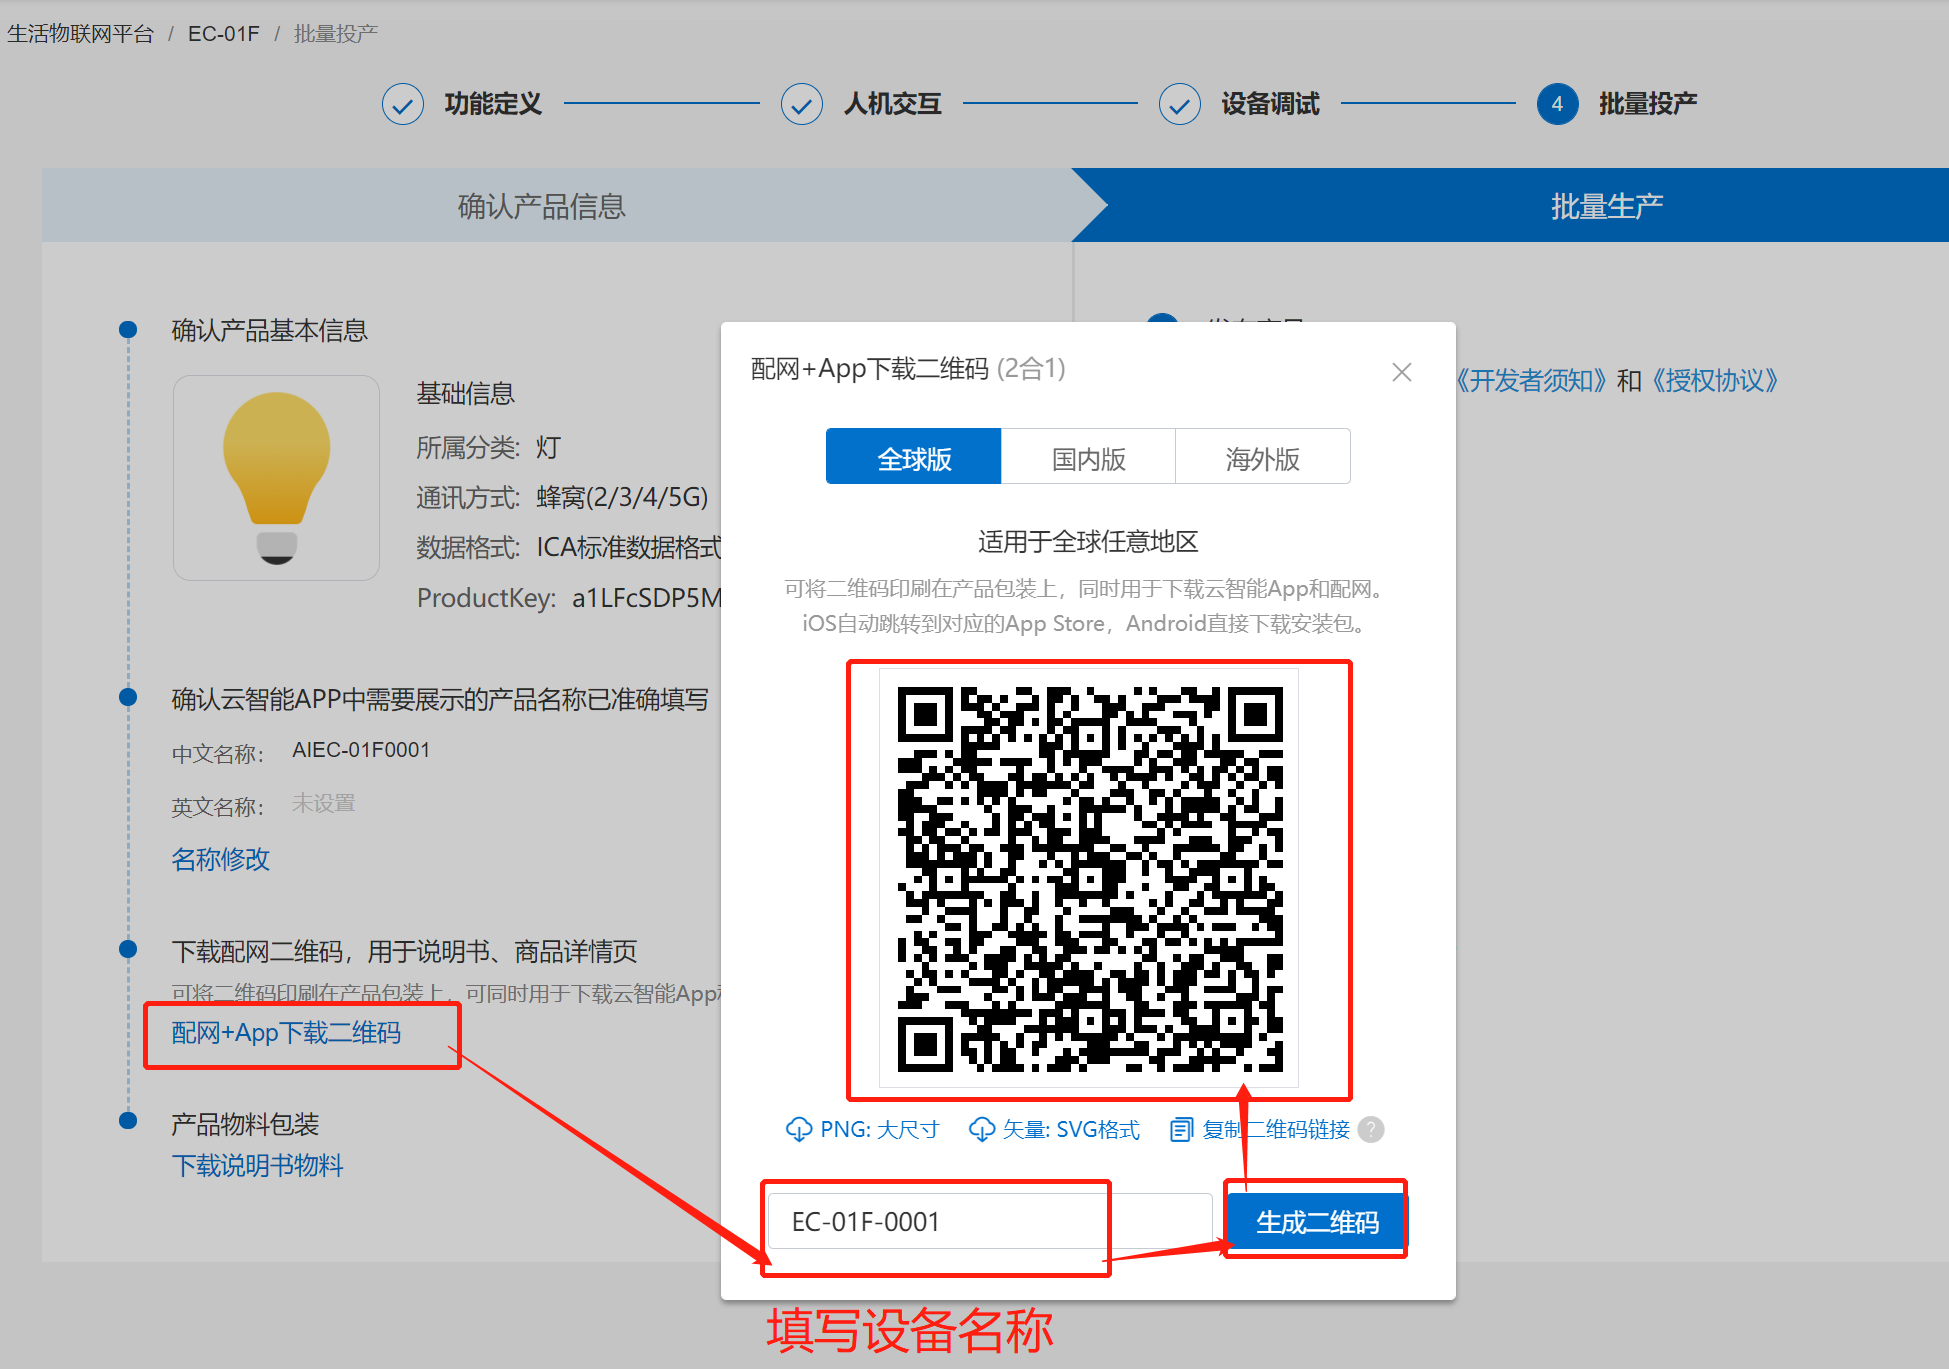
Task: Select the 海外版 version option
Action: click(x=1262, y=456)
